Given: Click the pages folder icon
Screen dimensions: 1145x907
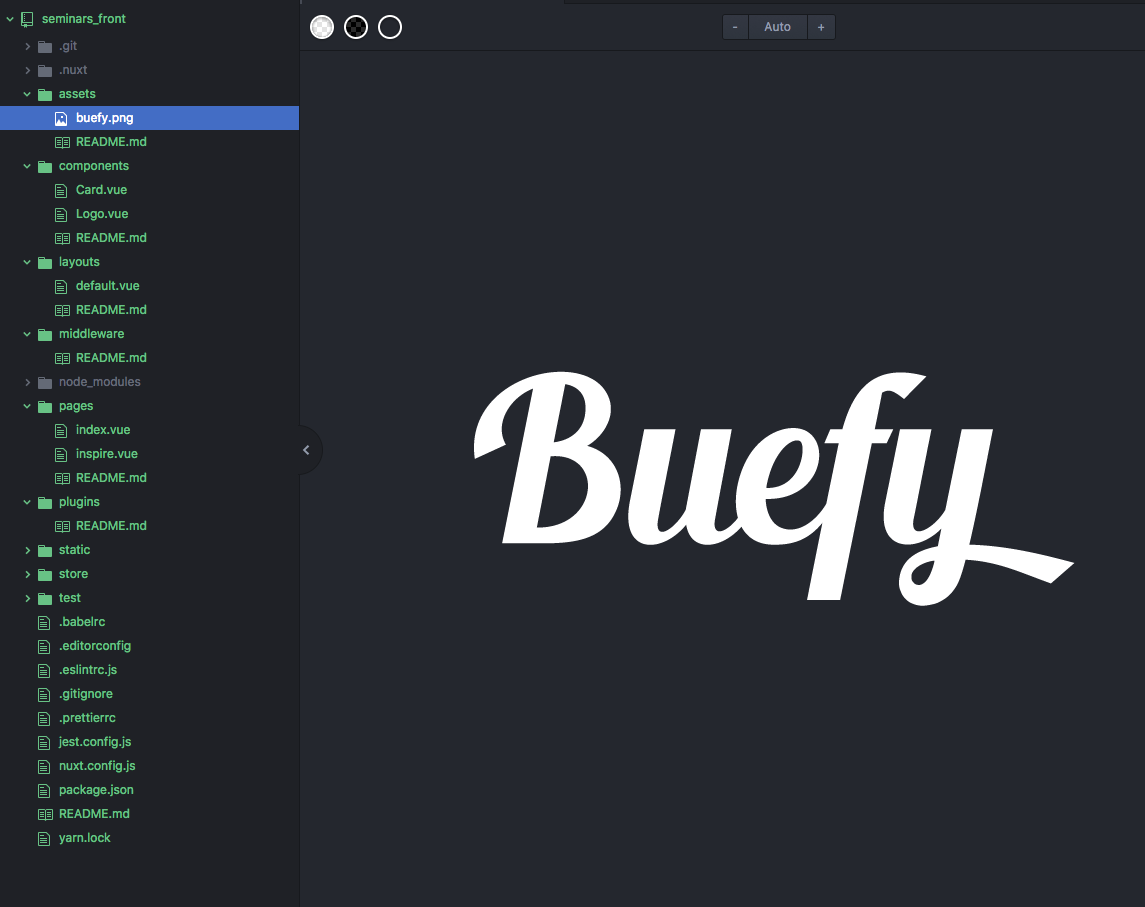Looking at the screenshot, I should (45, 406).
